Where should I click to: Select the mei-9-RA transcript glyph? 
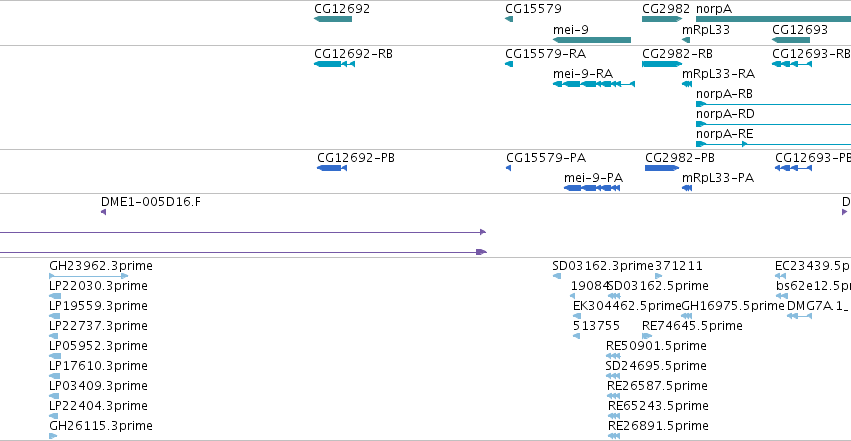click(x=594, y=84)
